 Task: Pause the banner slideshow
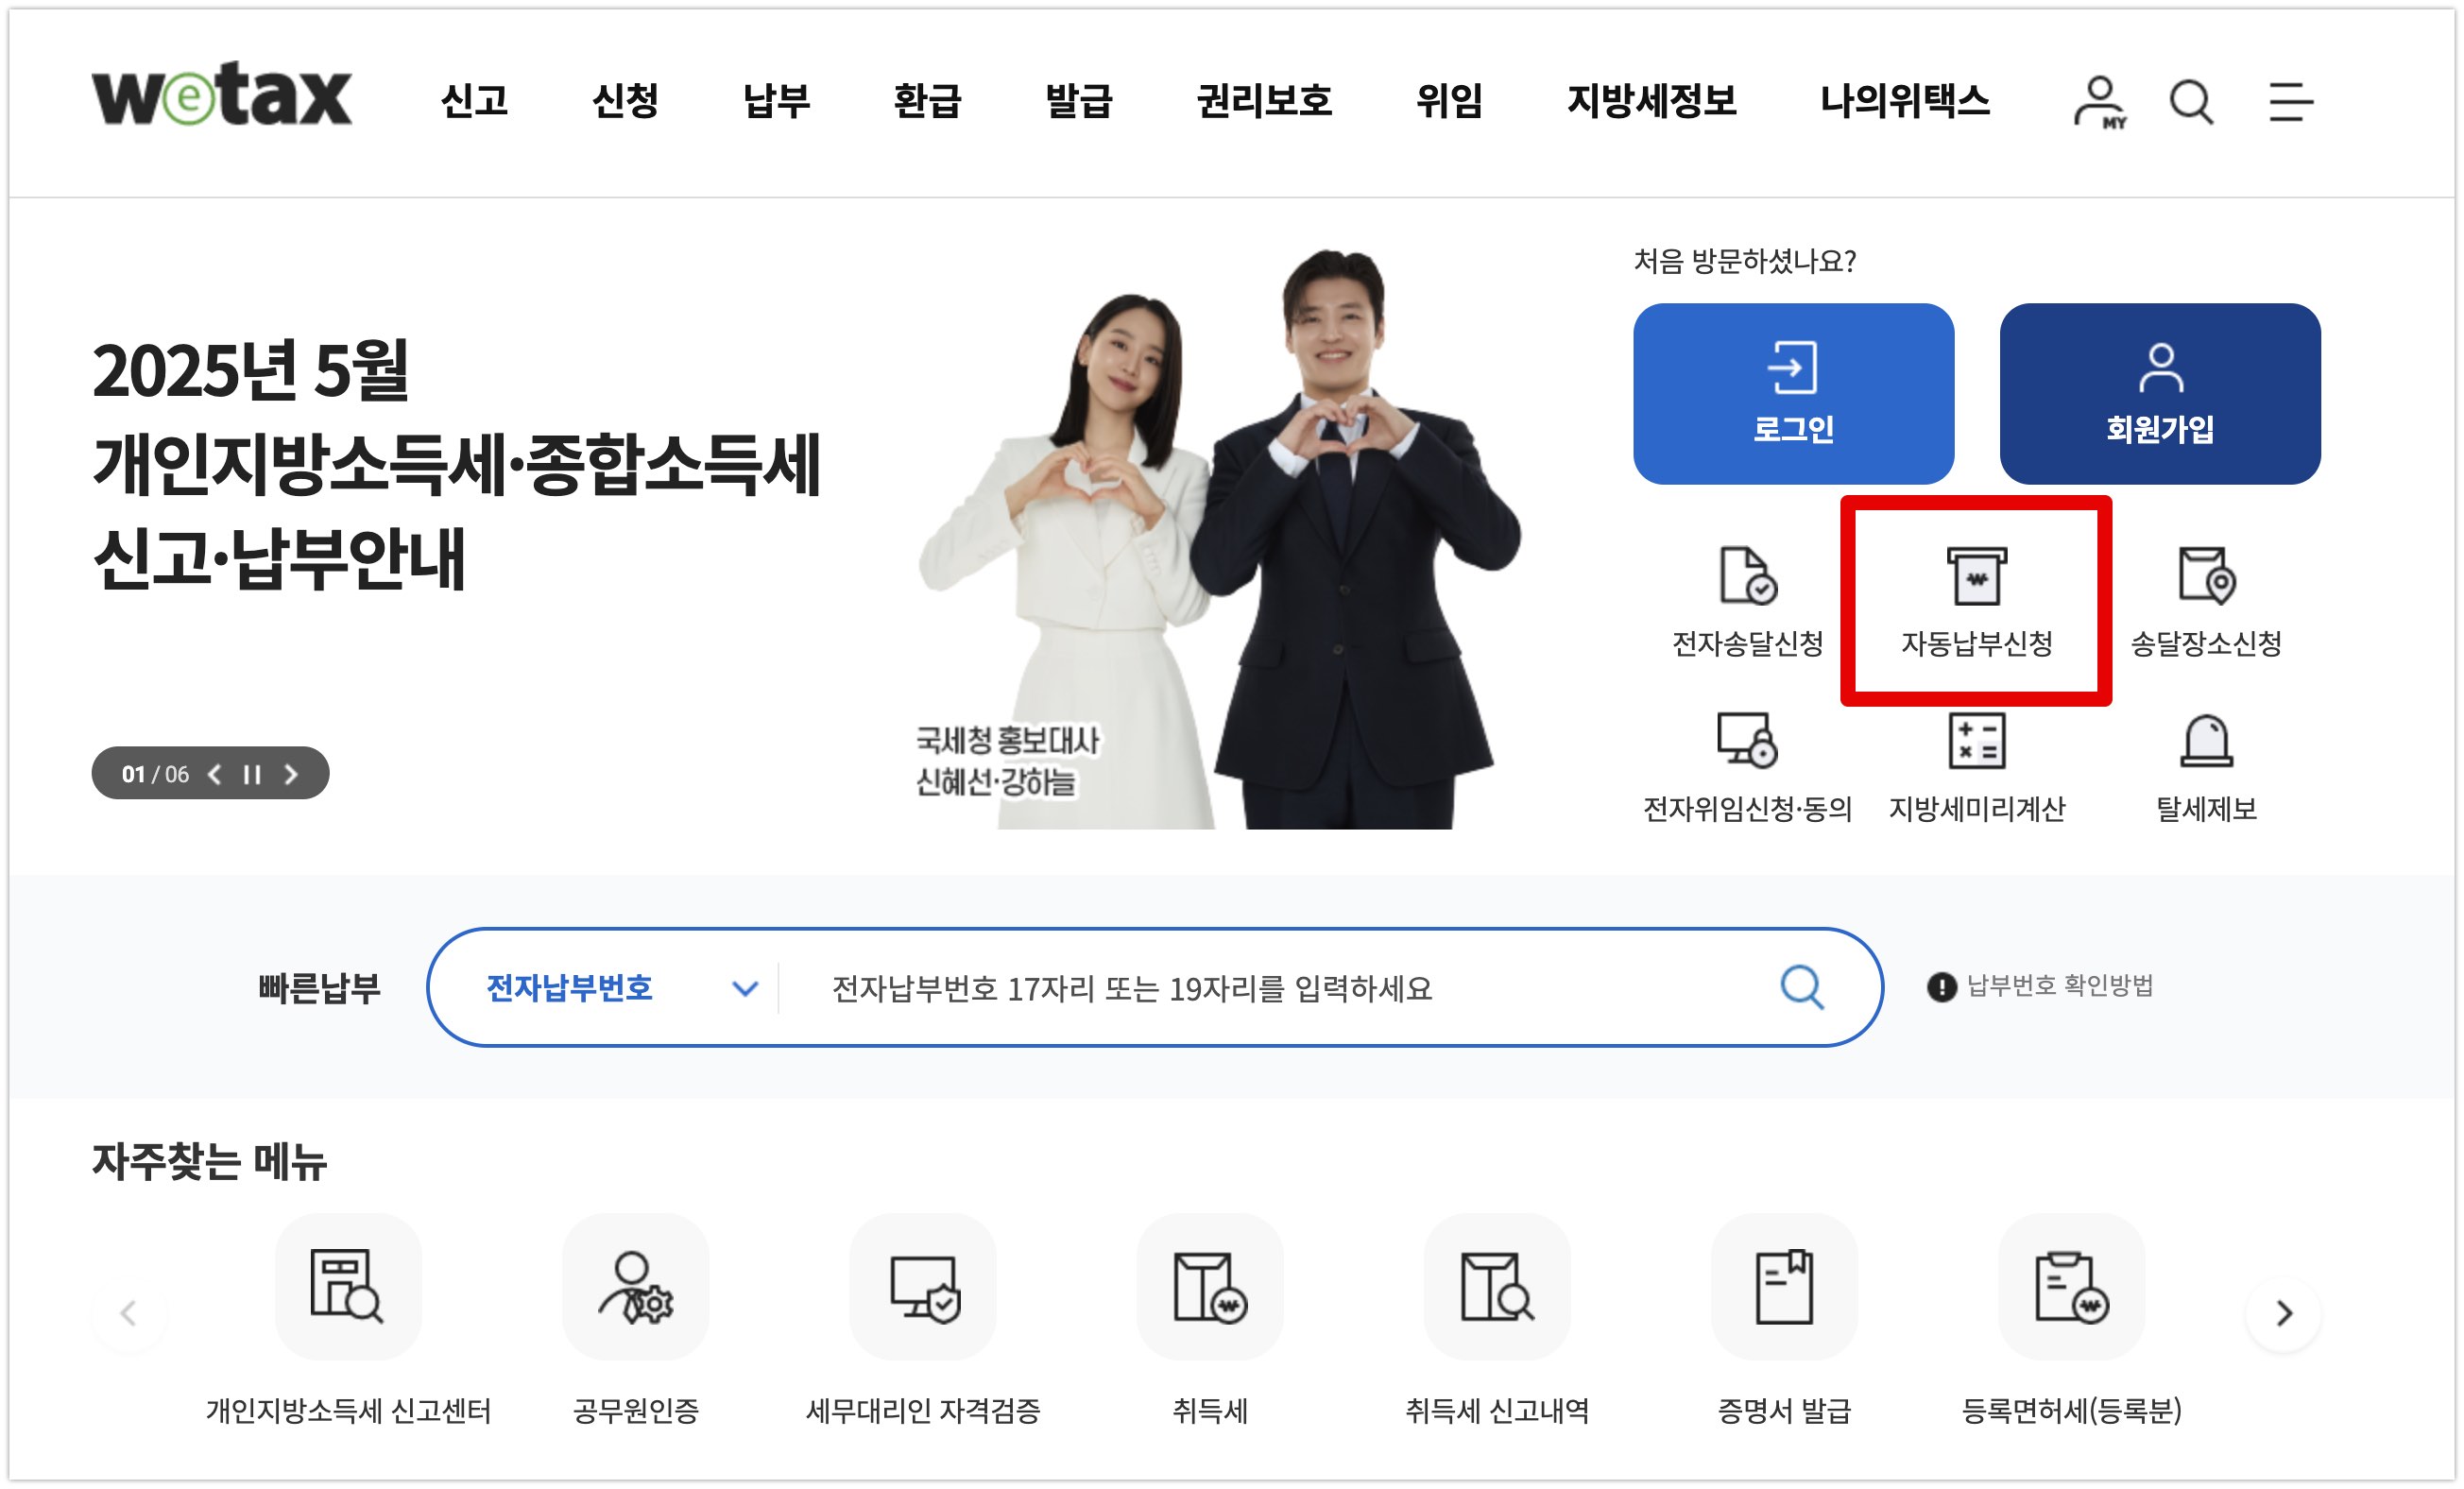click(252, 775)
